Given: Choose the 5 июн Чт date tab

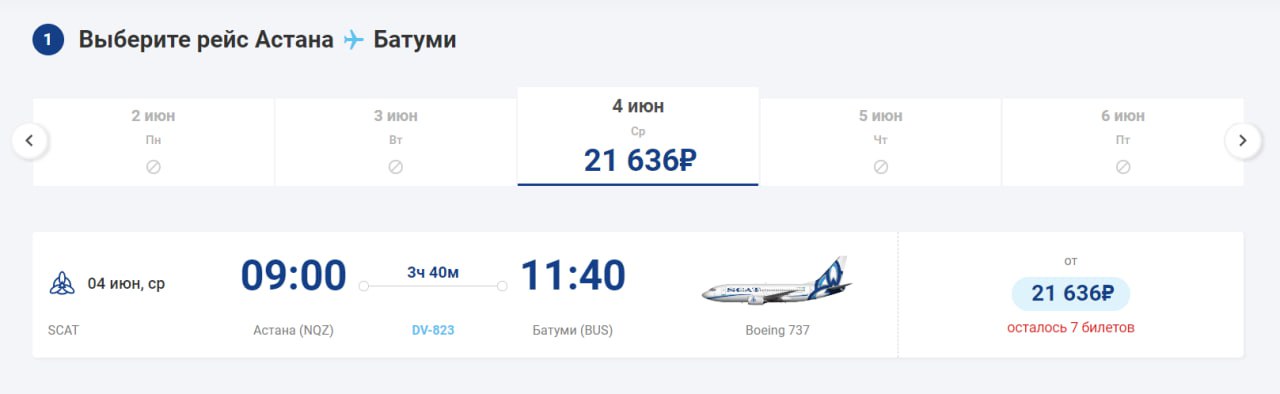Looking at the screenshot, I should [880, 141].
